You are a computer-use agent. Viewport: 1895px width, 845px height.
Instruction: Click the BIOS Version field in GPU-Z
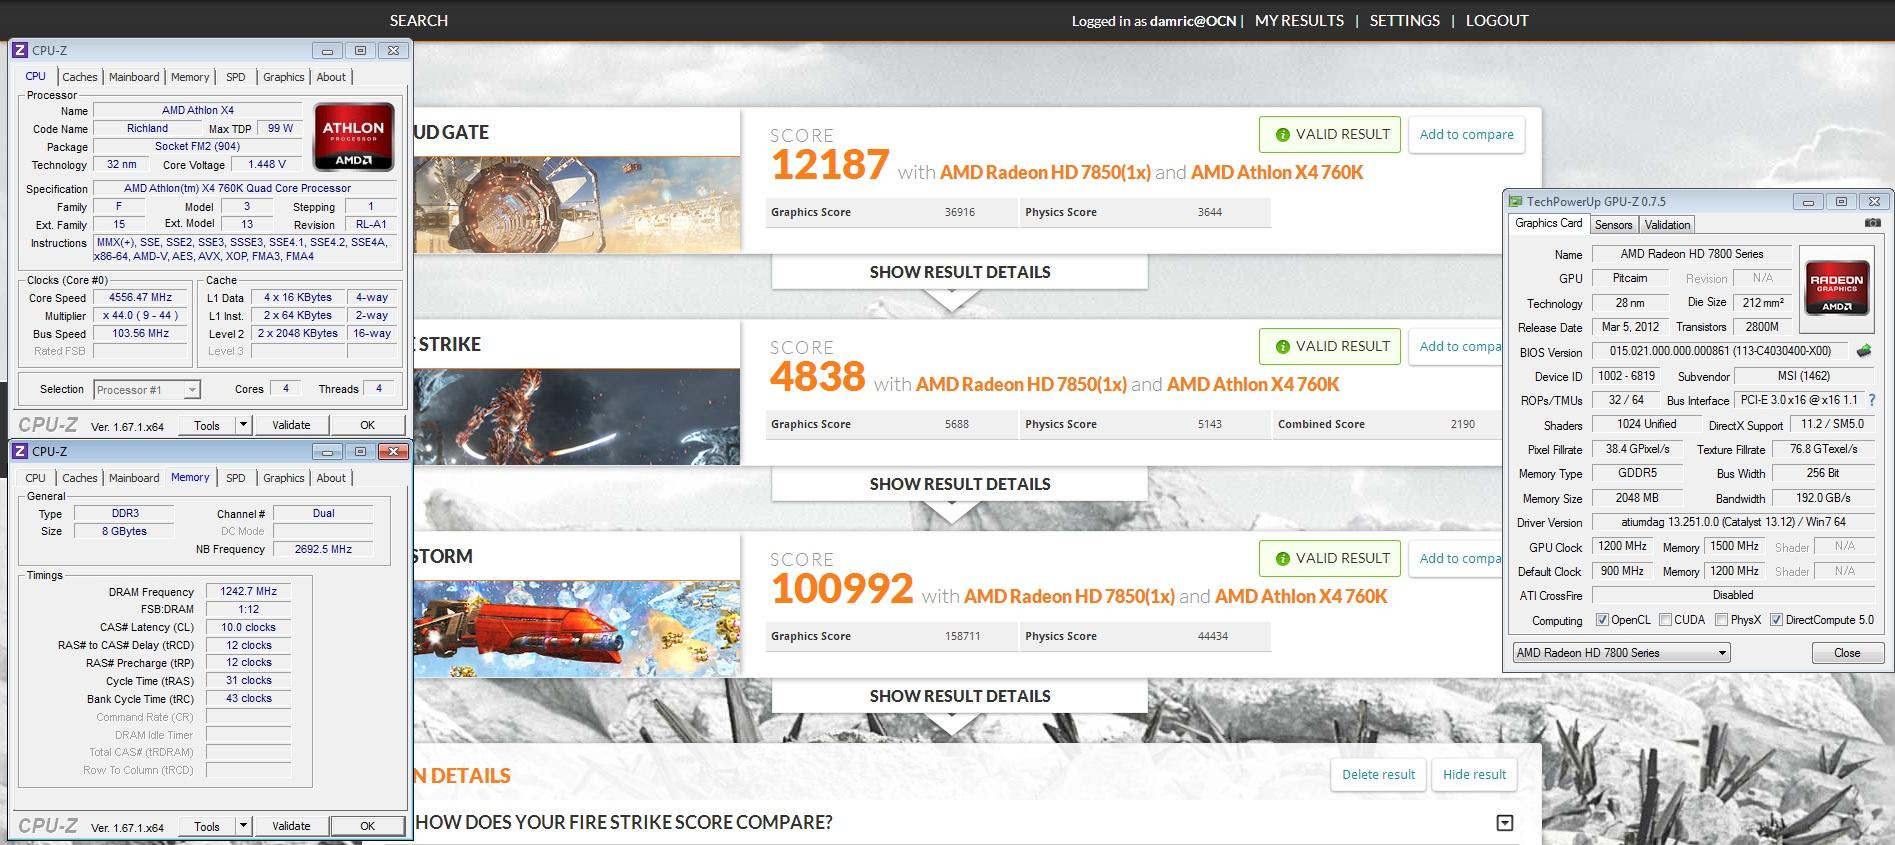pos(1720,352)
